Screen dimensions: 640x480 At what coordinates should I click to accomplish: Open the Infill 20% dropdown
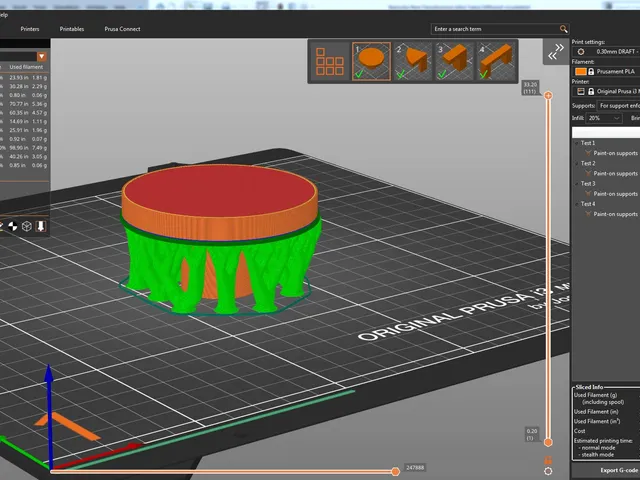click(604, 118)
